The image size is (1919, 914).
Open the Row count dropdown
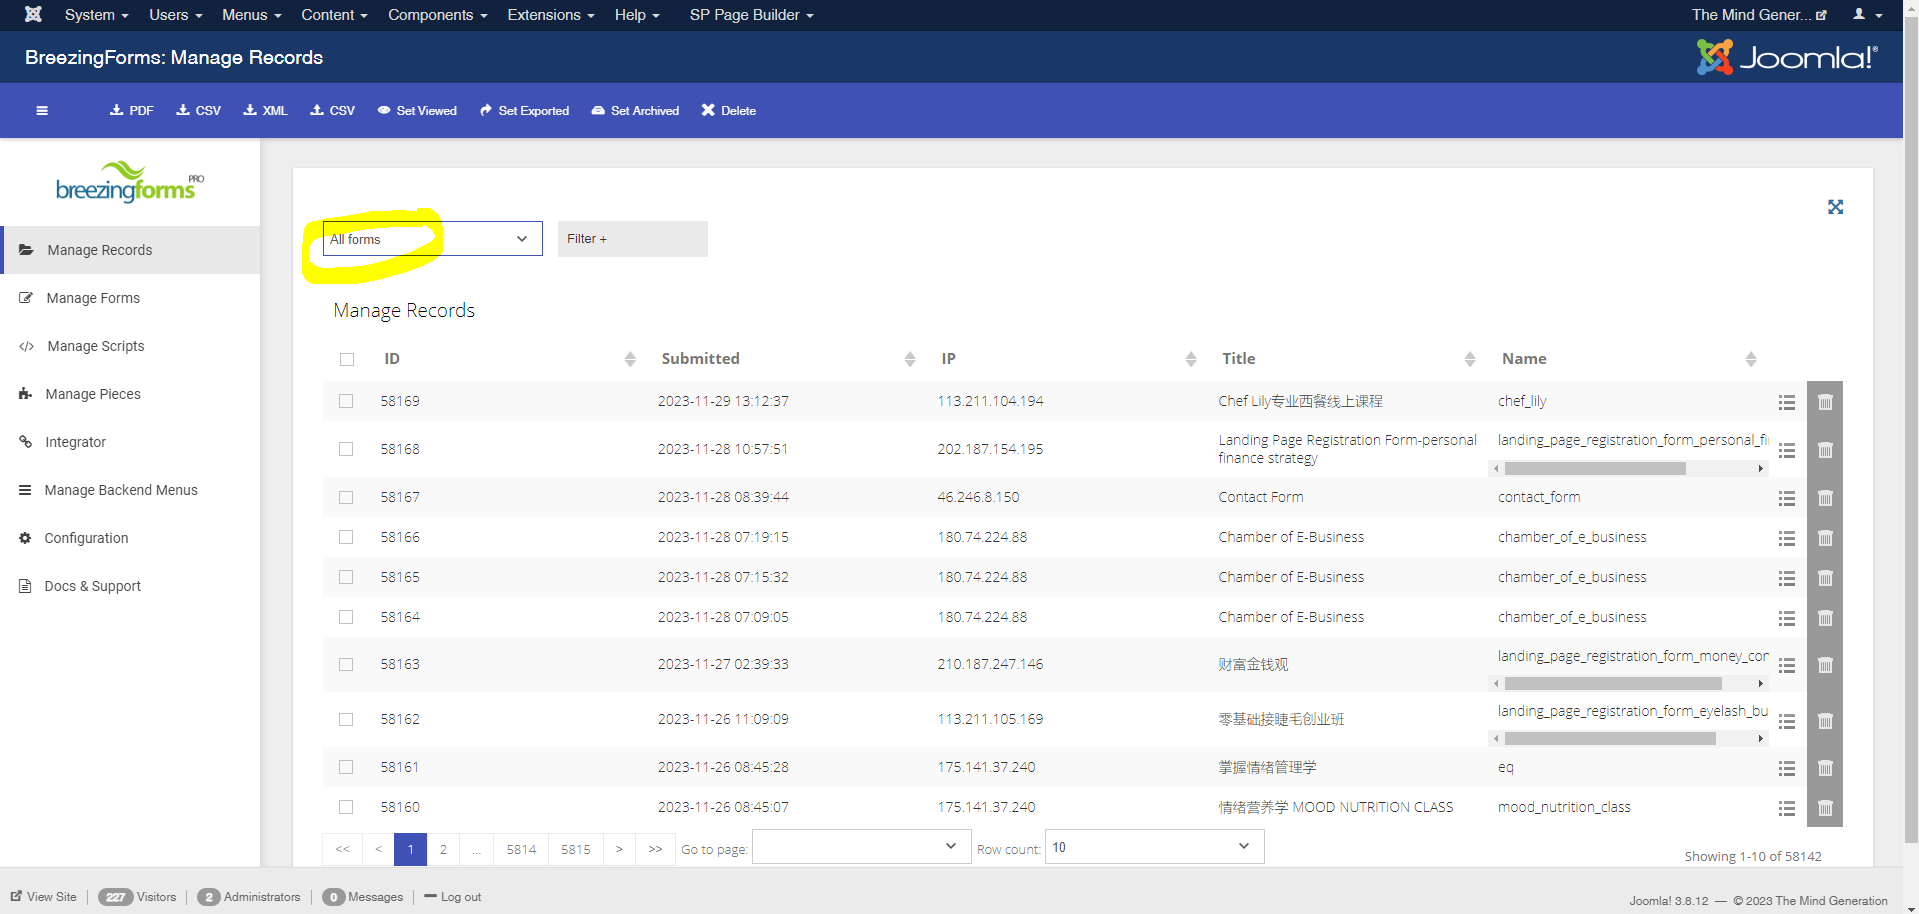(x=1154, y=847)
